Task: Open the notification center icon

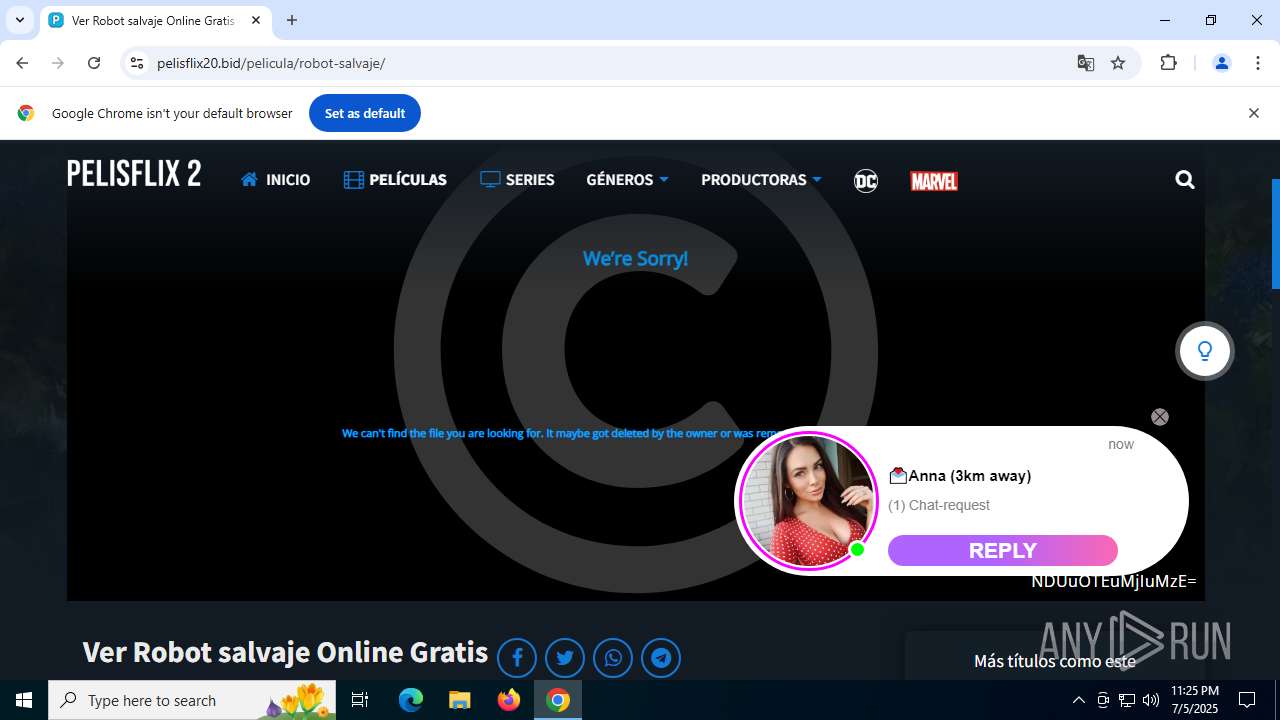Action: click(1247, 700)
